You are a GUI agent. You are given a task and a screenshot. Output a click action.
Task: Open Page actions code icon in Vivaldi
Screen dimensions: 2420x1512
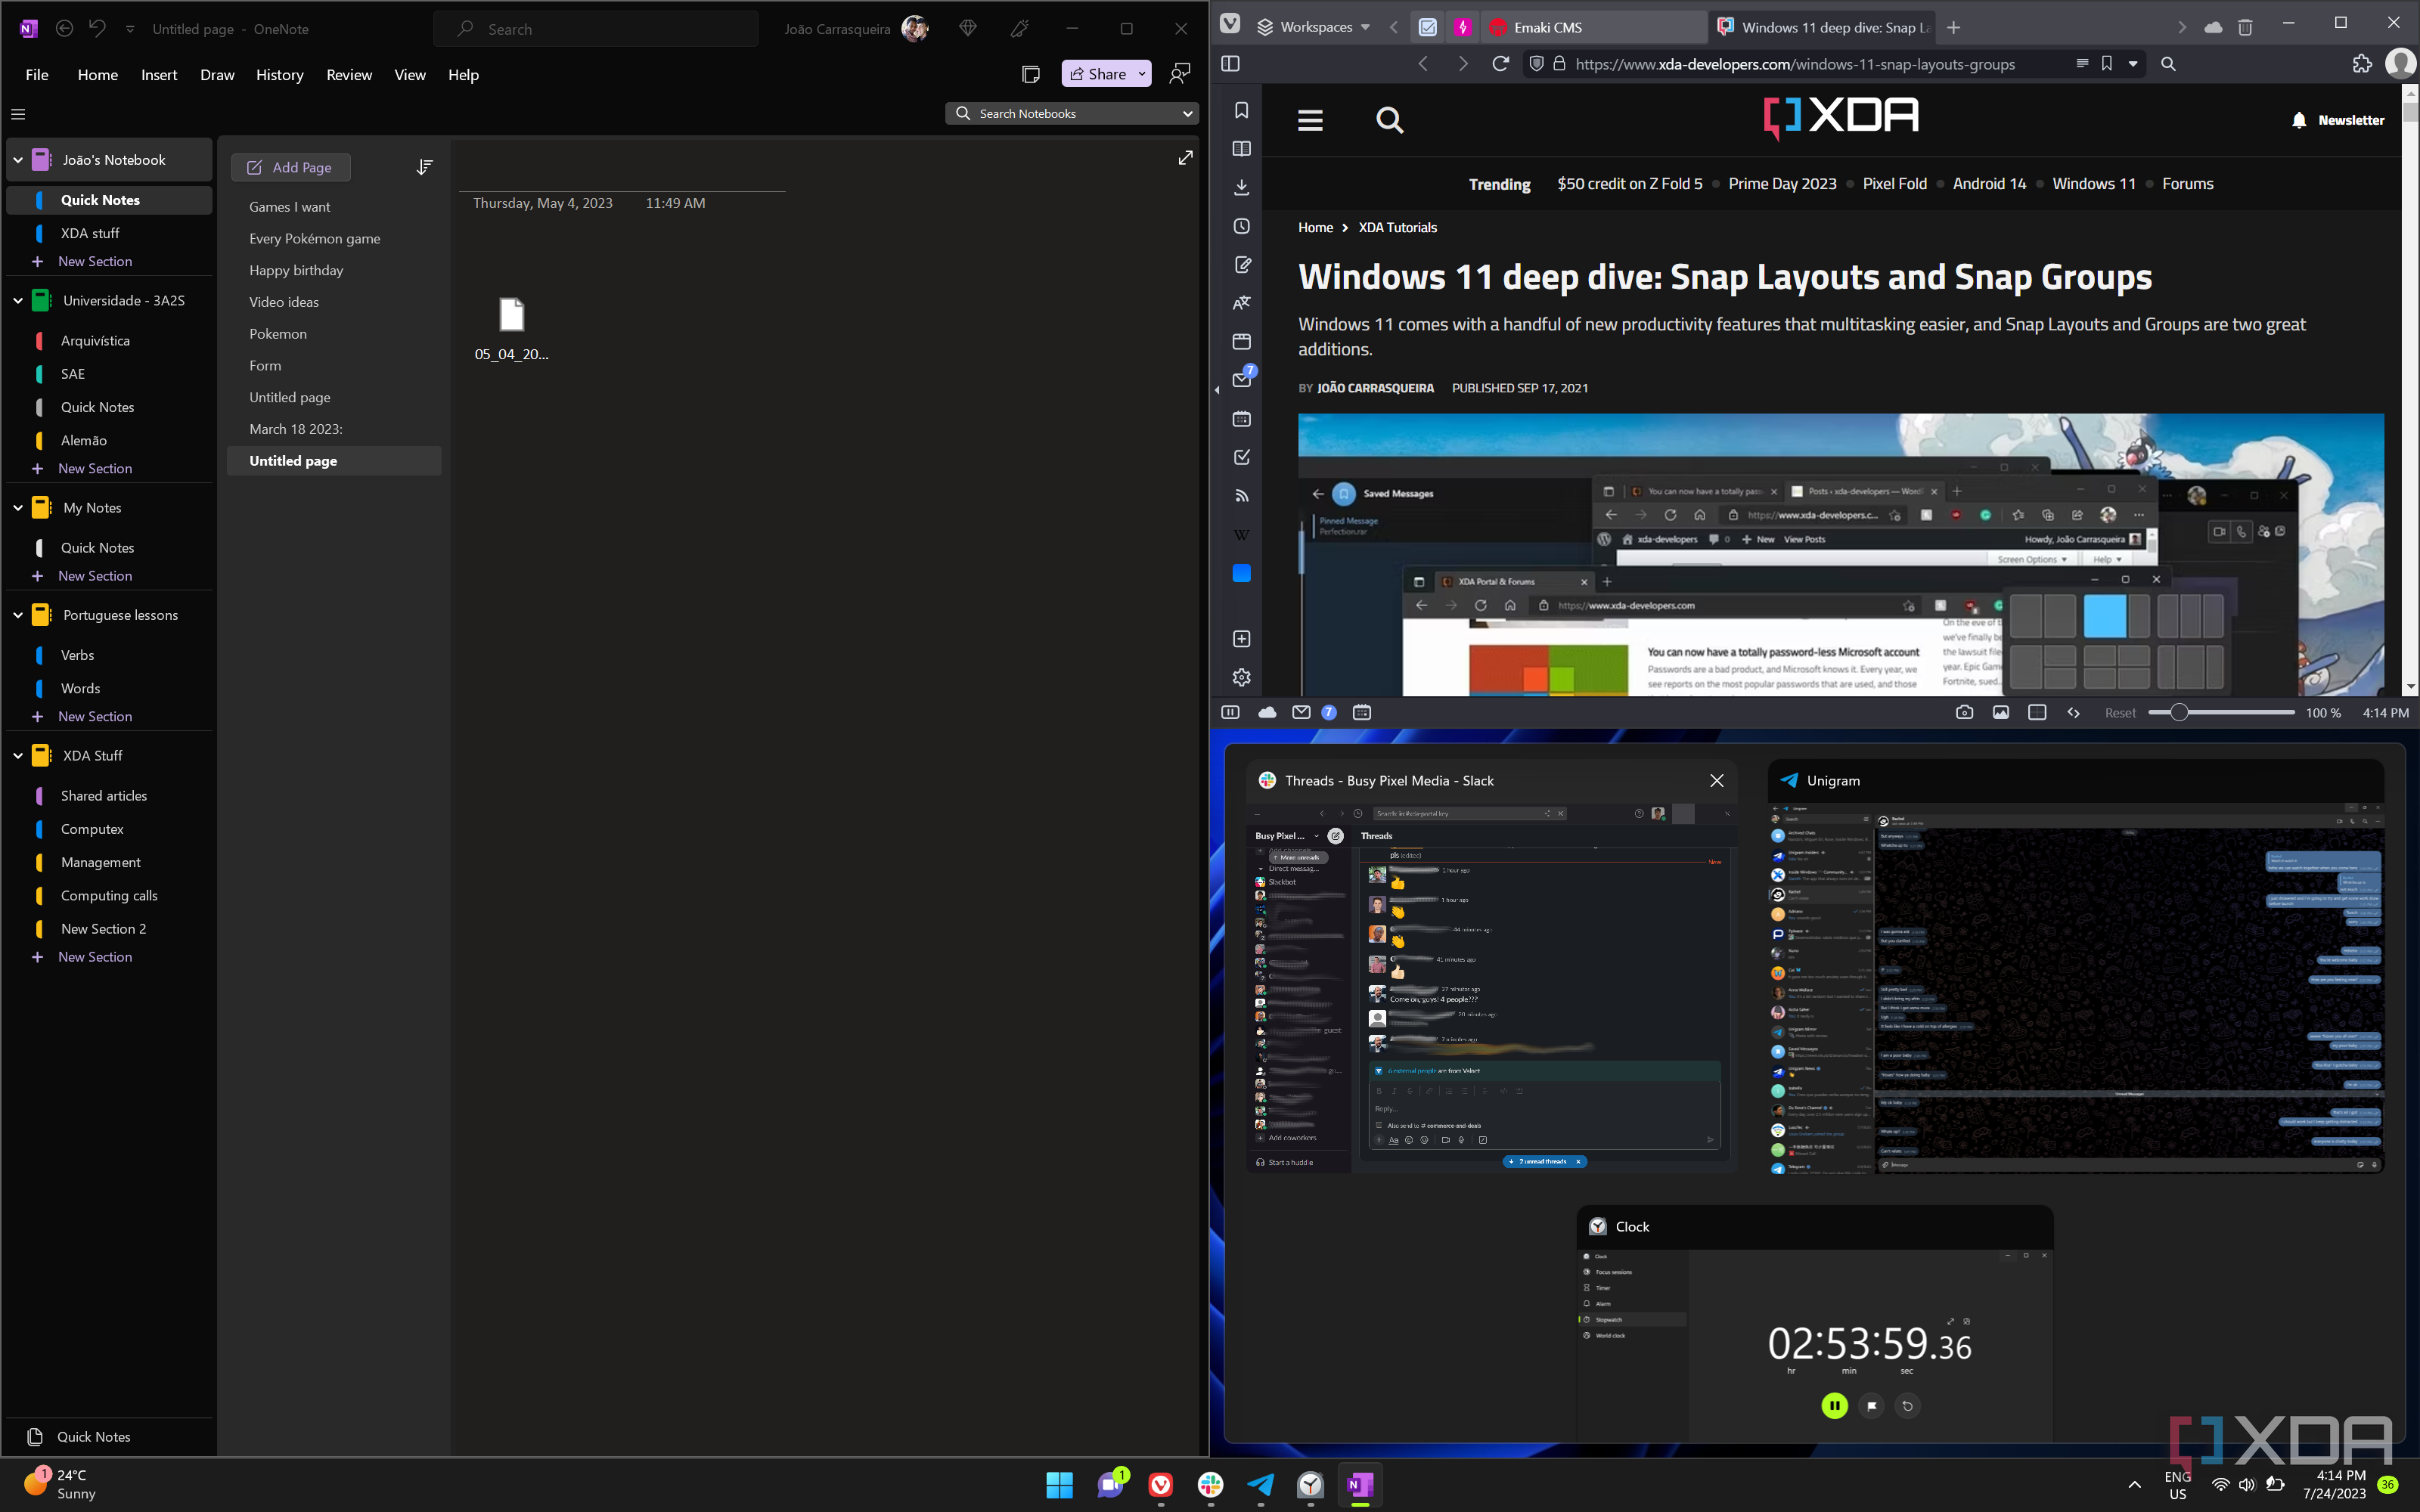tap(2073, 712)
